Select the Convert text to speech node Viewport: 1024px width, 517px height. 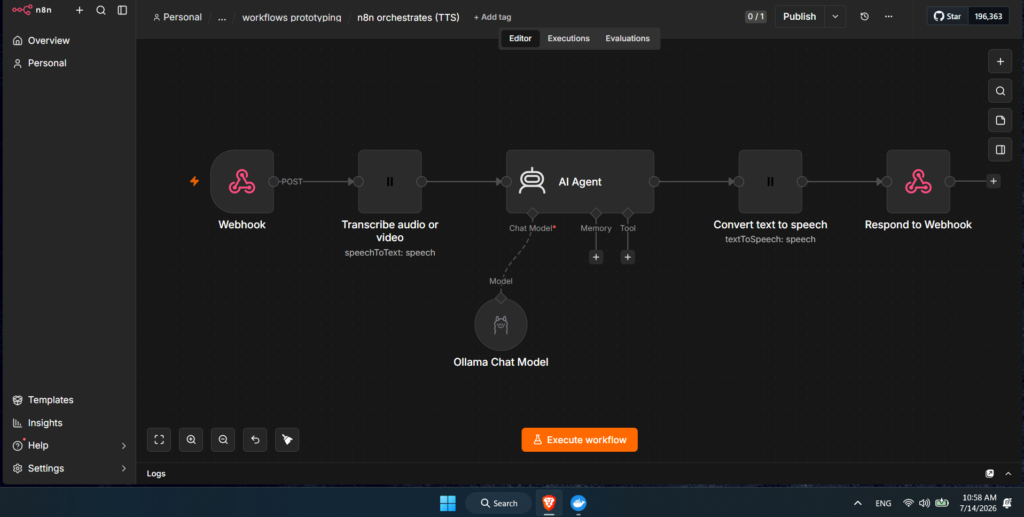770,181
